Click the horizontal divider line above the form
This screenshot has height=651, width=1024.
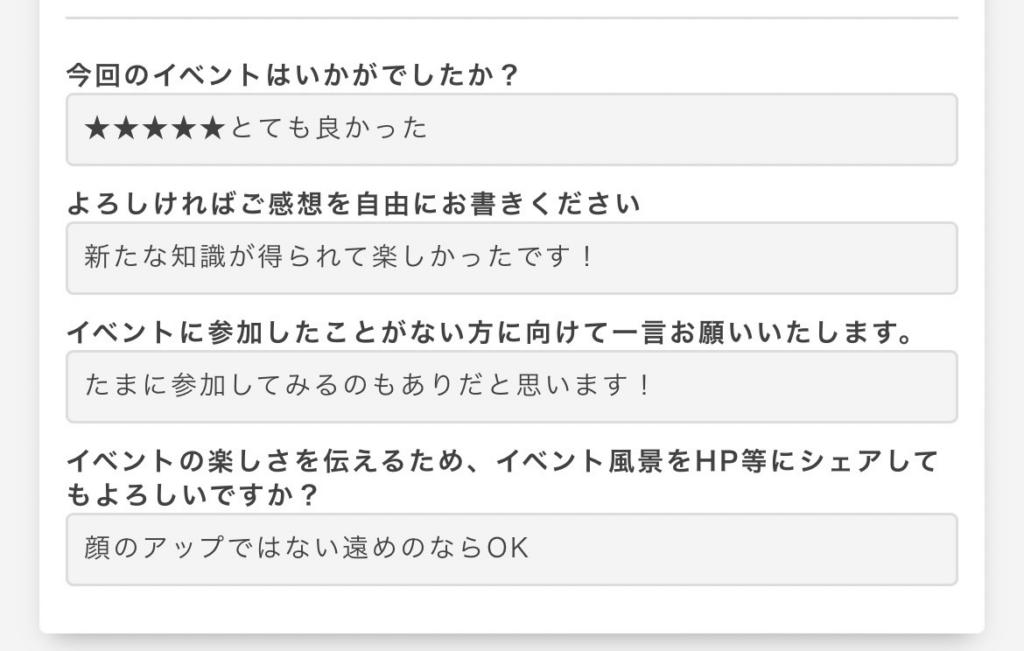(512, 18)
